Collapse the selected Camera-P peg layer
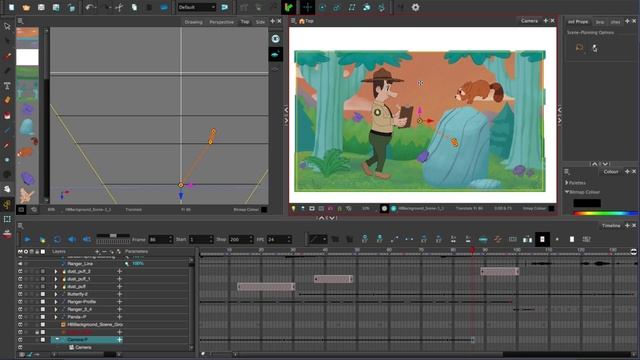640x360 pixels. point(57,340)
